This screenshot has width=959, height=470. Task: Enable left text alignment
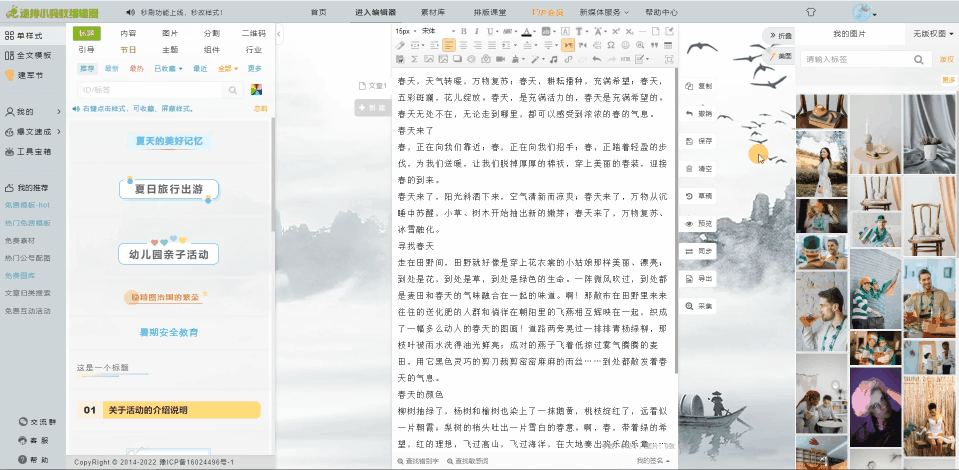[x=449, y=45]
